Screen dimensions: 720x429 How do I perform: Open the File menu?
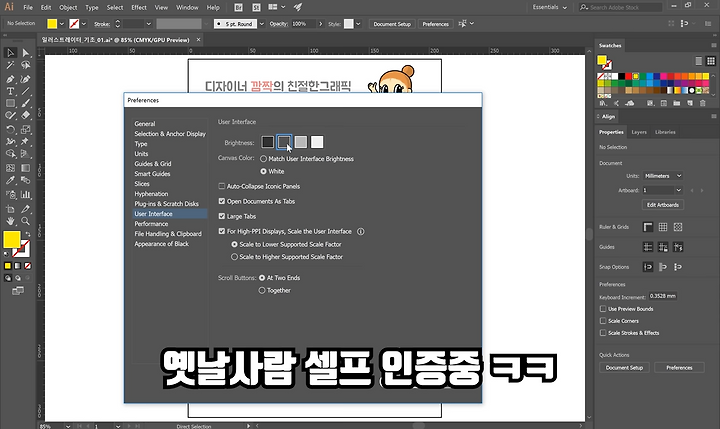(28, 7)
